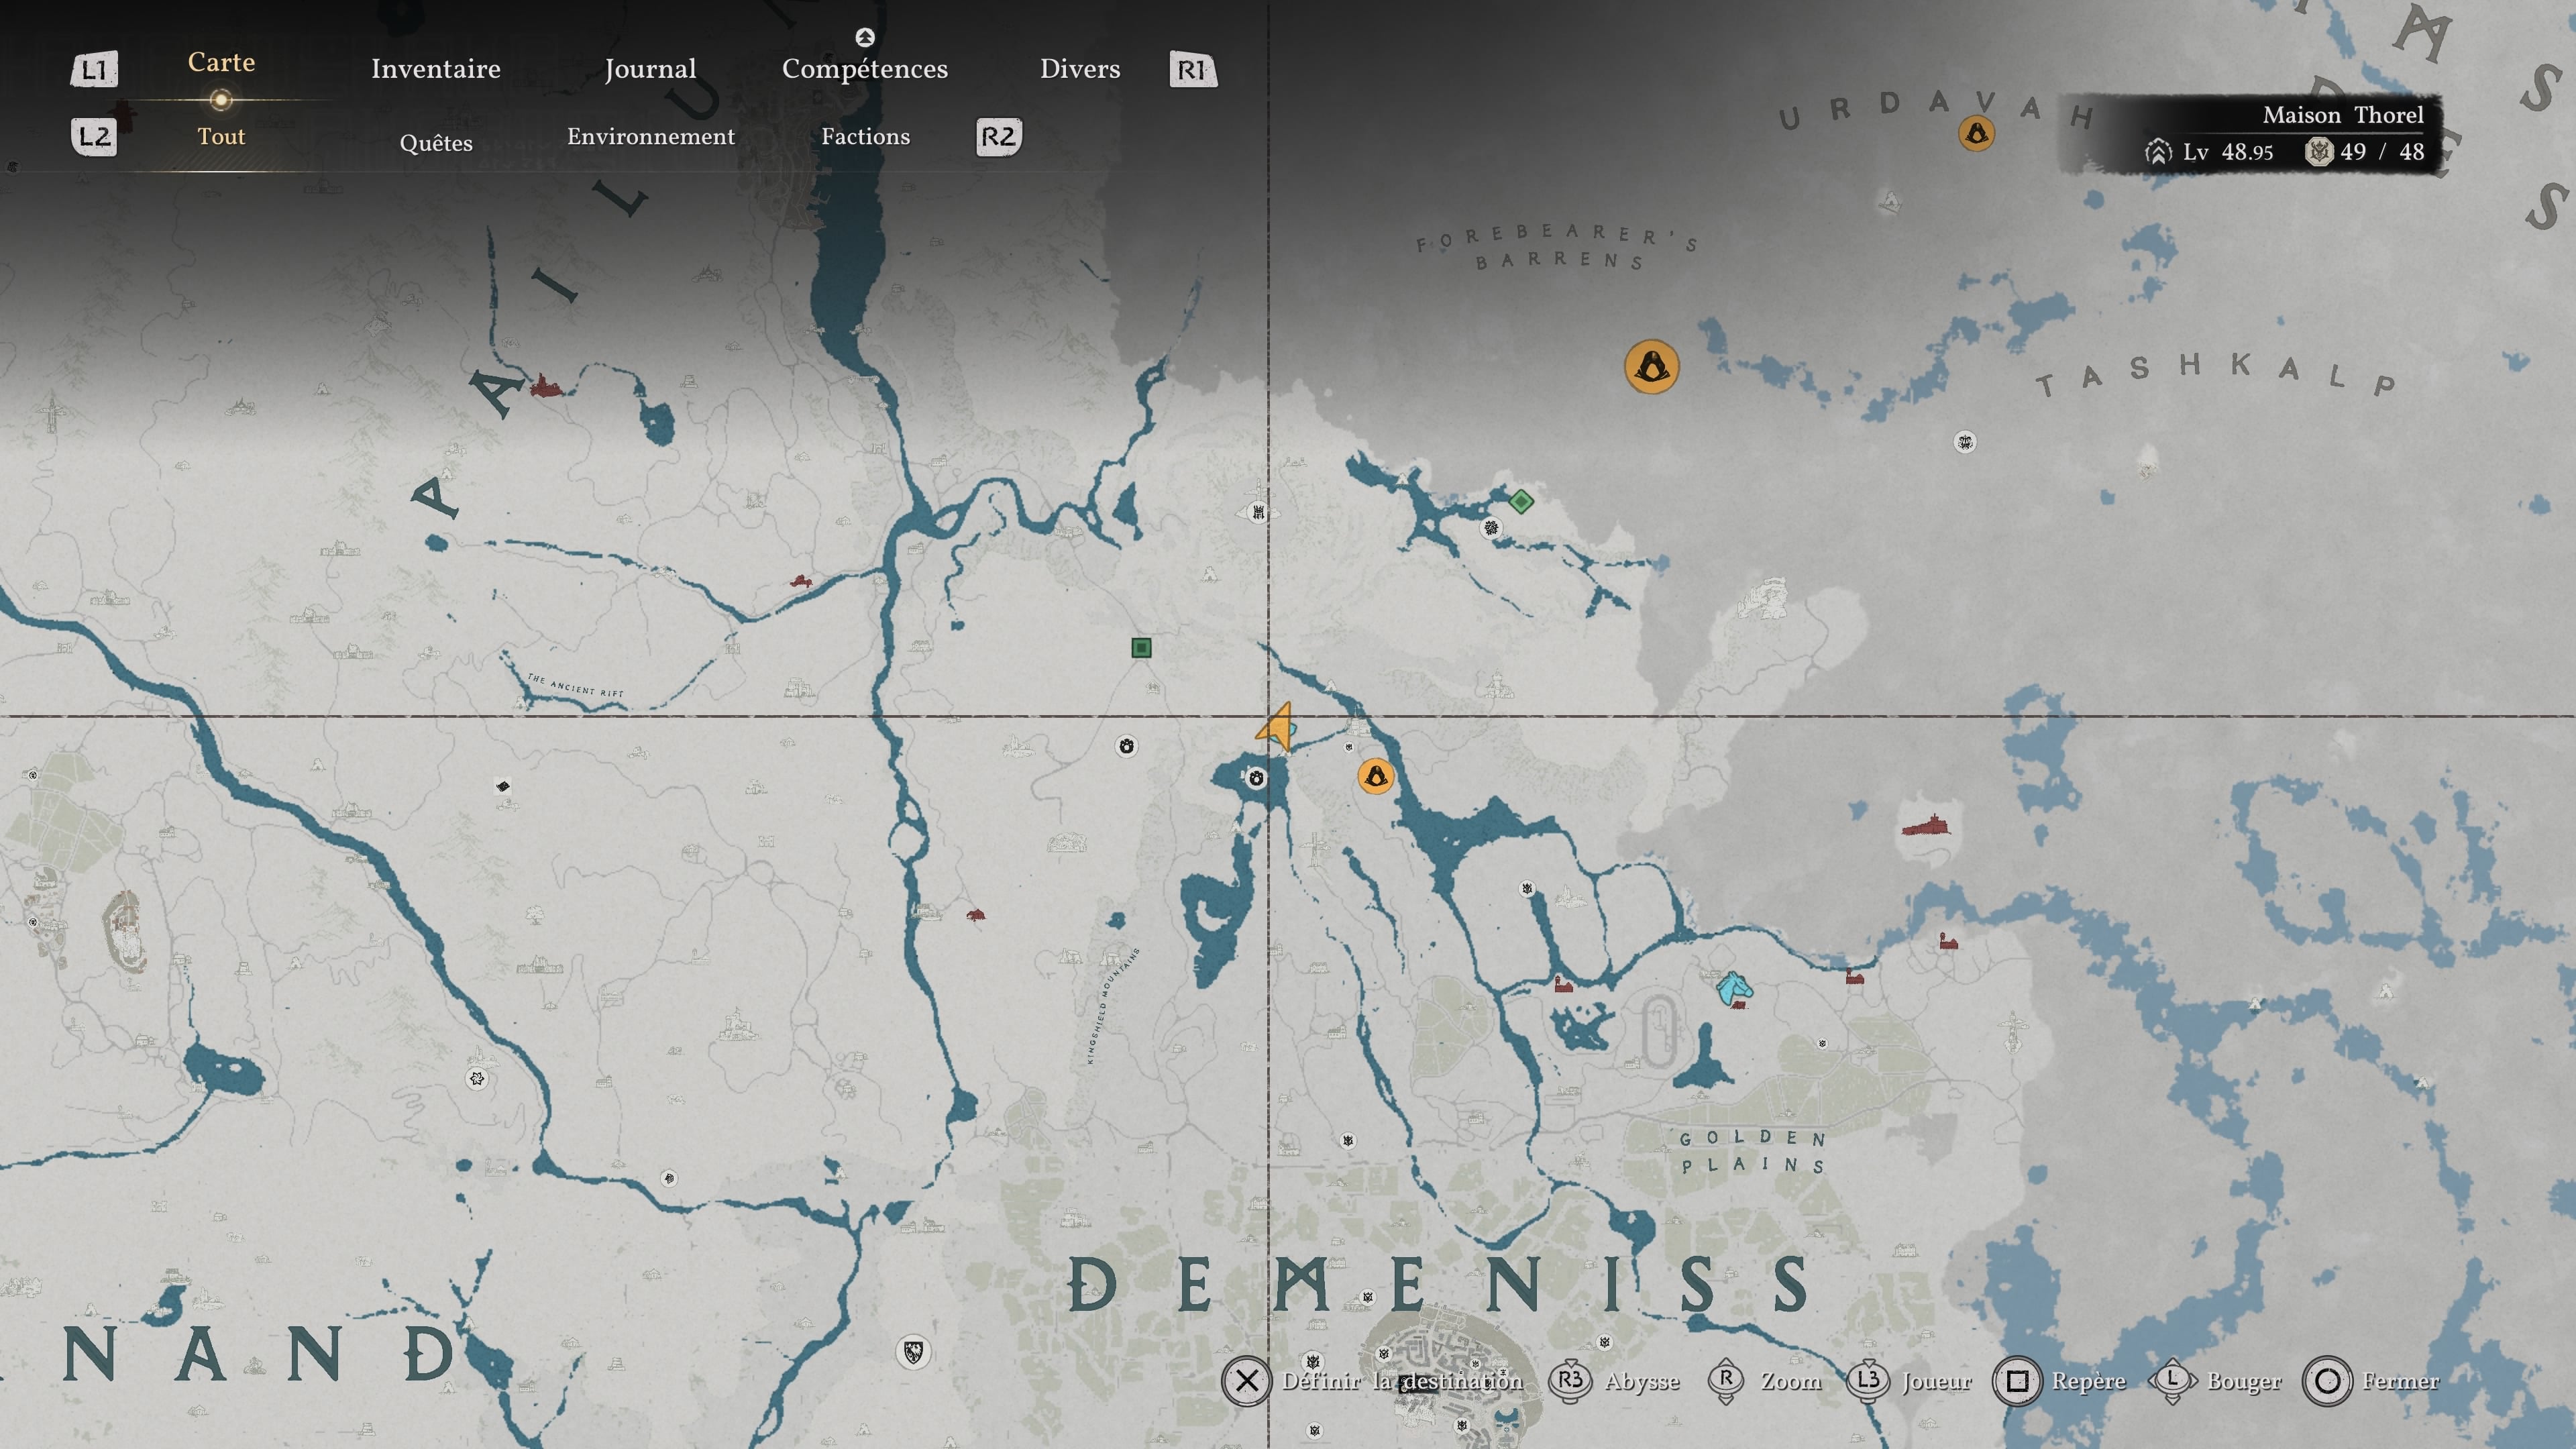Click the L1 shoulder button icon
2576x1449 pixels.
point(94,69)
